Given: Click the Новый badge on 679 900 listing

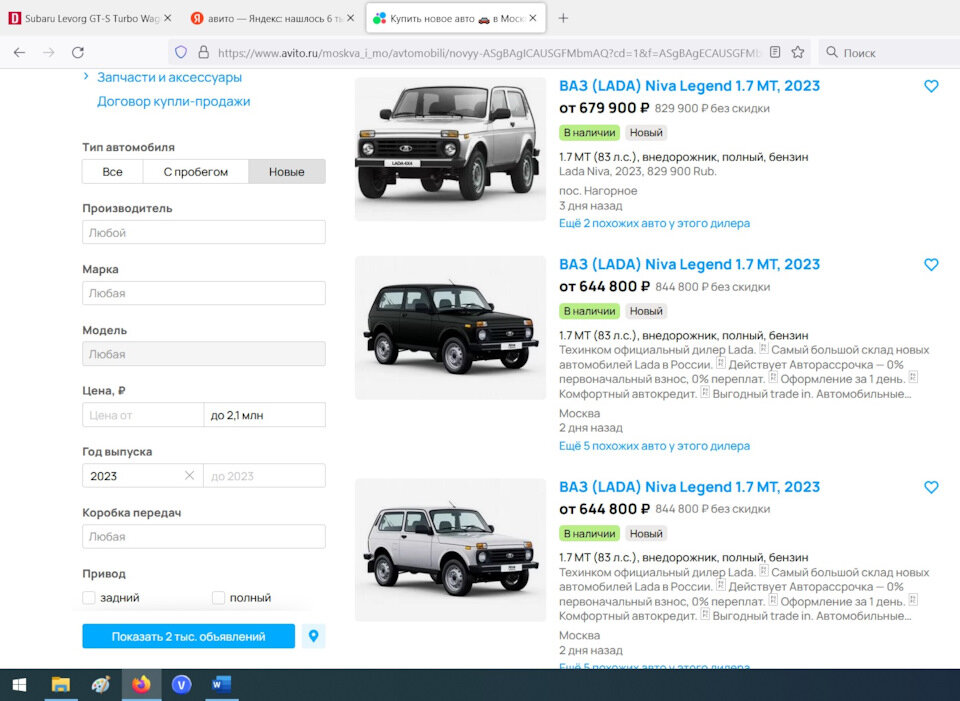Looking at the screenshot, I should pos(646,133).
